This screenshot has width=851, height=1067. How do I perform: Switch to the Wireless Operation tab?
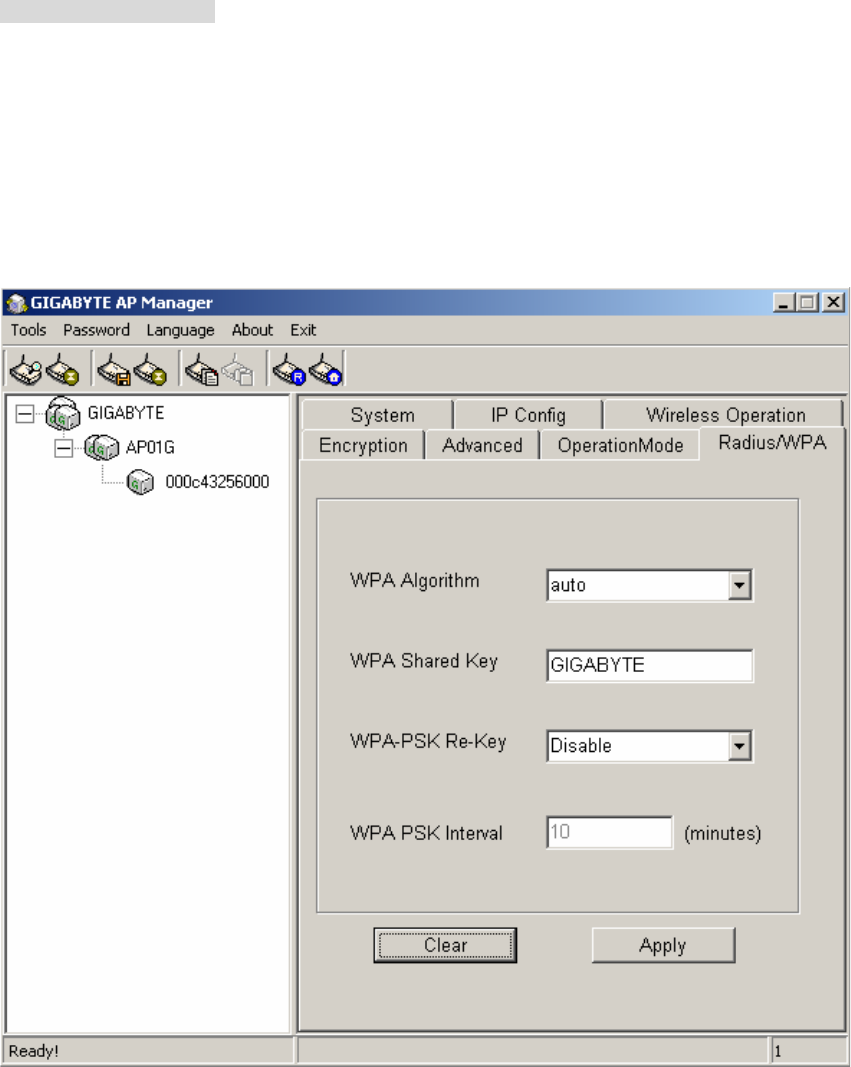pyautogui.click(x=724, y=415)
